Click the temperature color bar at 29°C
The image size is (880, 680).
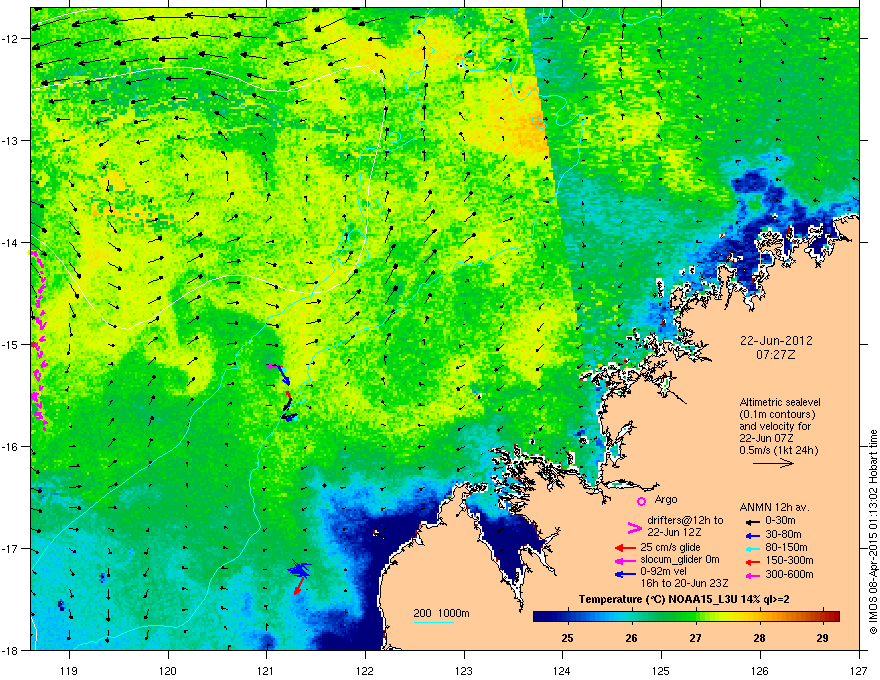[823, 616]
